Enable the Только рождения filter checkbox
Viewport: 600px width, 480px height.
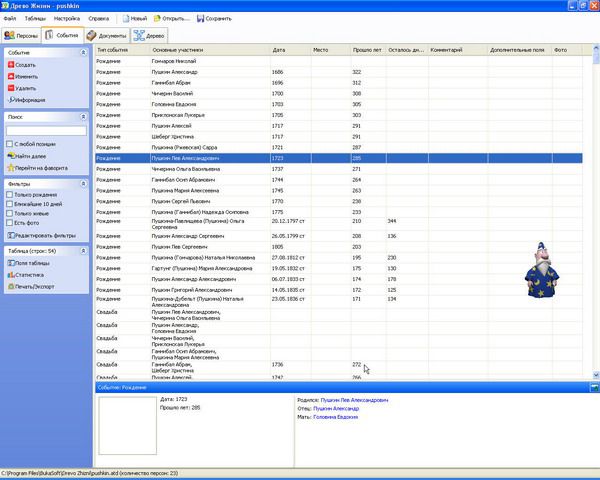pos(9,195)
